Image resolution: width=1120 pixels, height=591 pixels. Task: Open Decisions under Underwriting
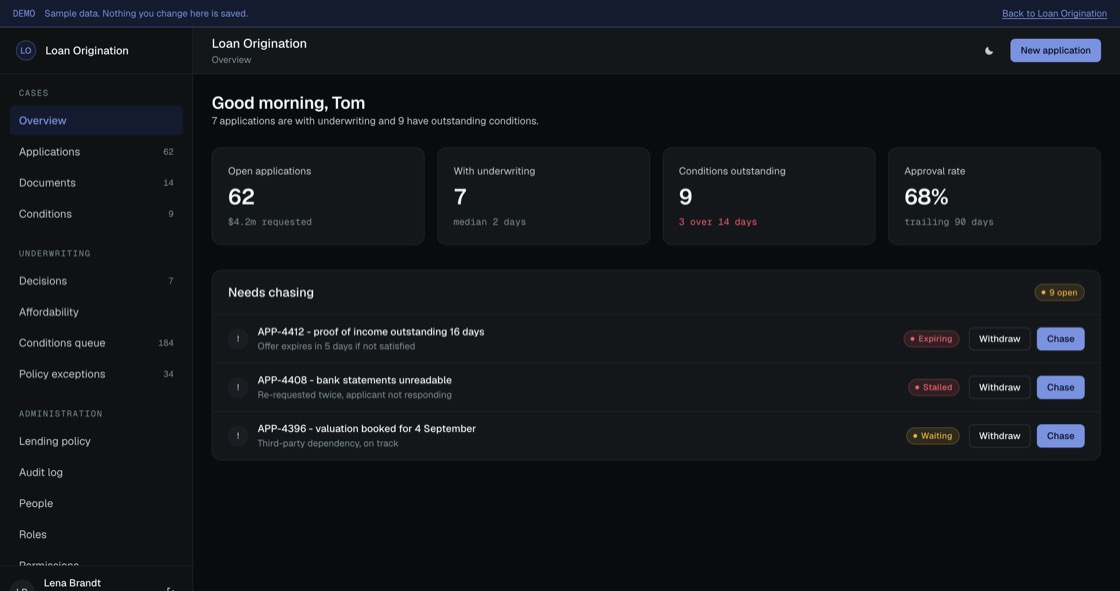click(96, 281)
